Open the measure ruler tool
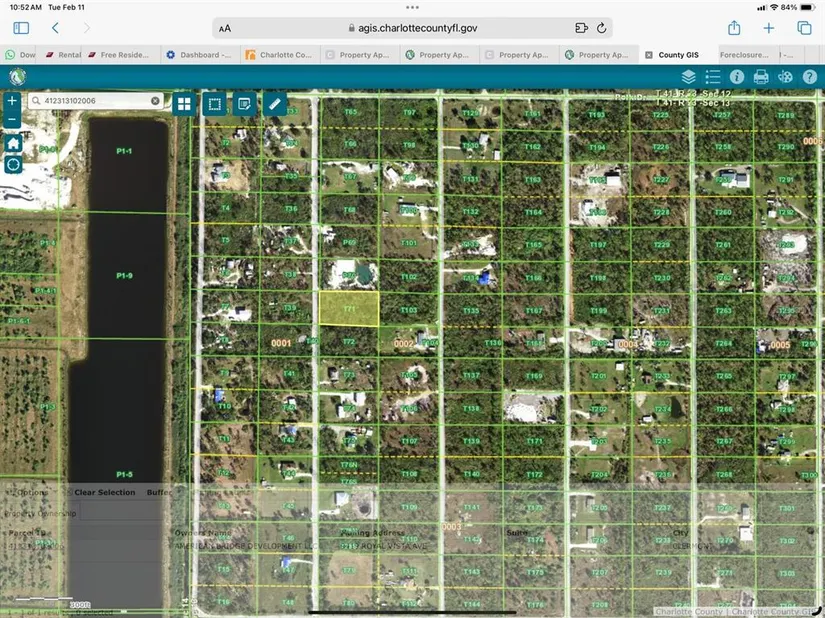825x618 pixels. click(x=274, y=103)
